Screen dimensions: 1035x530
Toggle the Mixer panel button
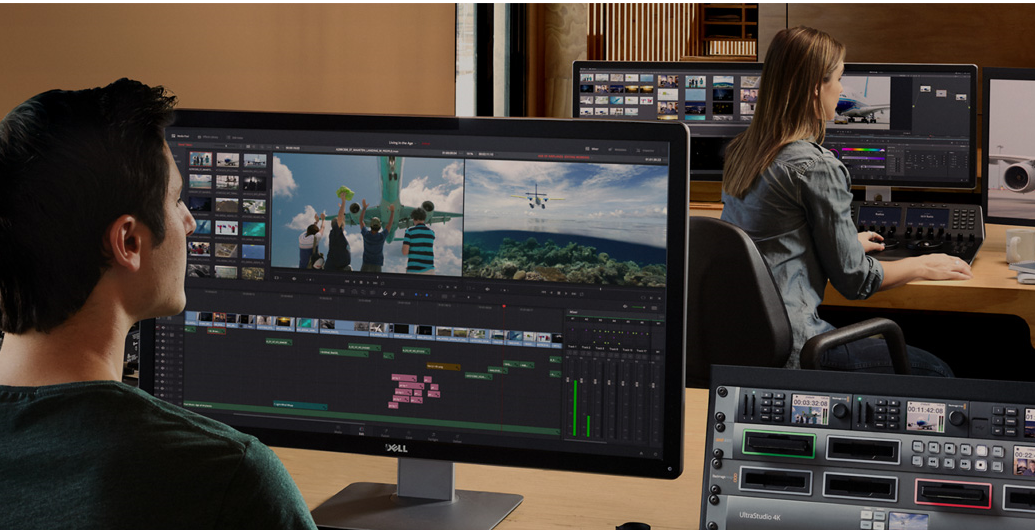coord(592,149)
